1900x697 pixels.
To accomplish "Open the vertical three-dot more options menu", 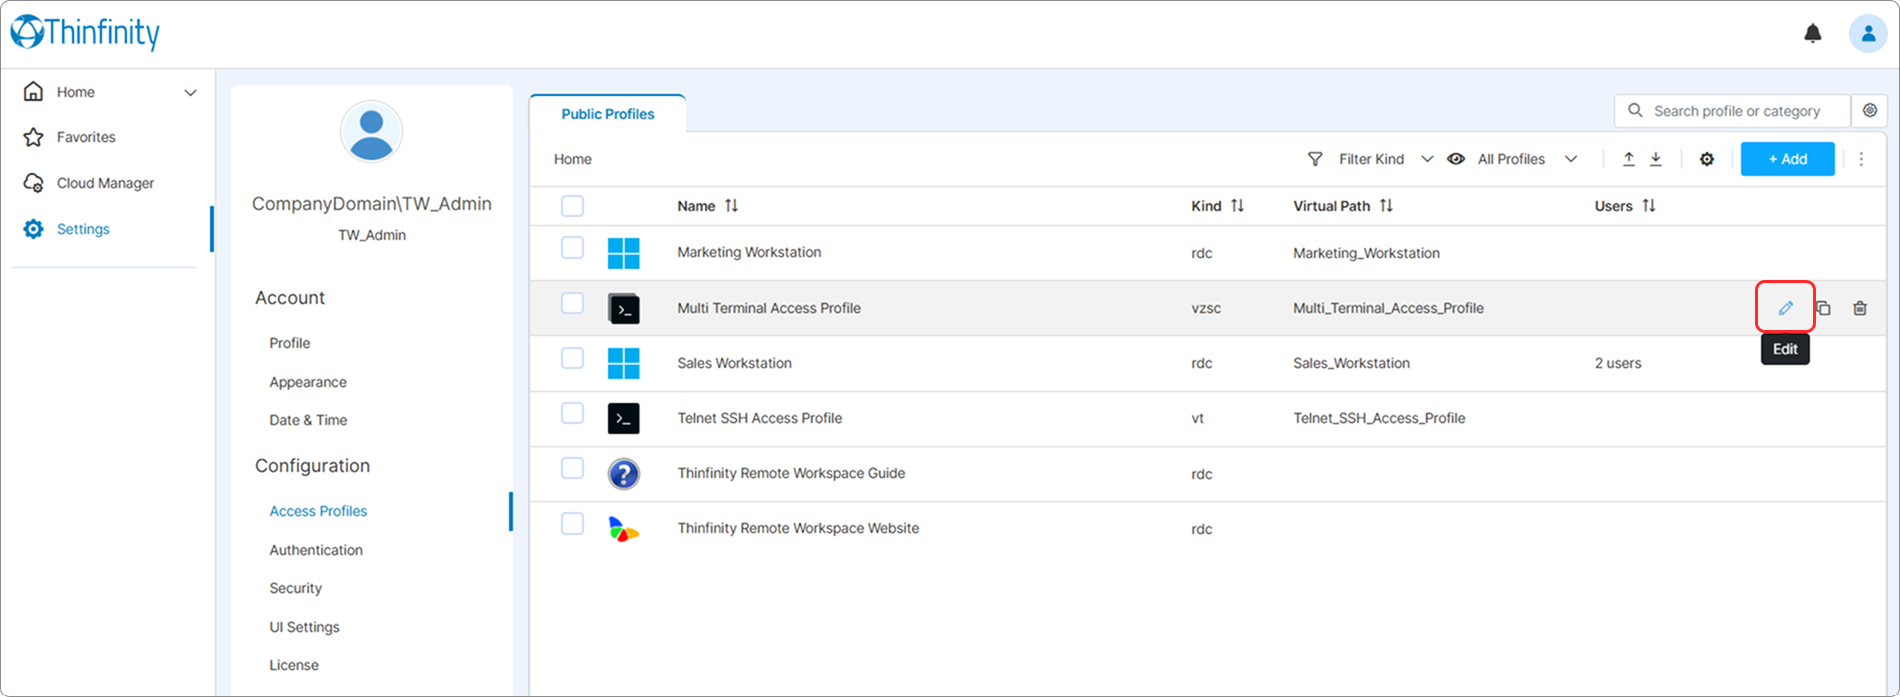I will pos(1861,159).
